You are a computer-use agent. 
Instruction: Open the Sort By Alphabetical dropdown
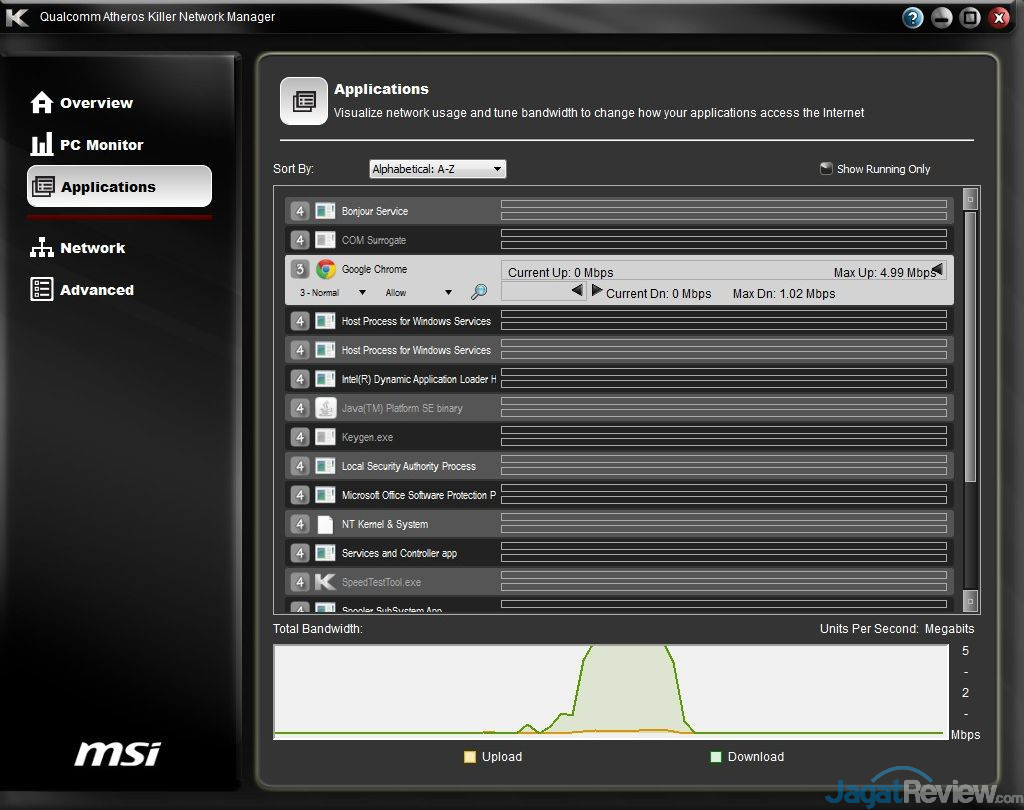click(x=437, y=169)
